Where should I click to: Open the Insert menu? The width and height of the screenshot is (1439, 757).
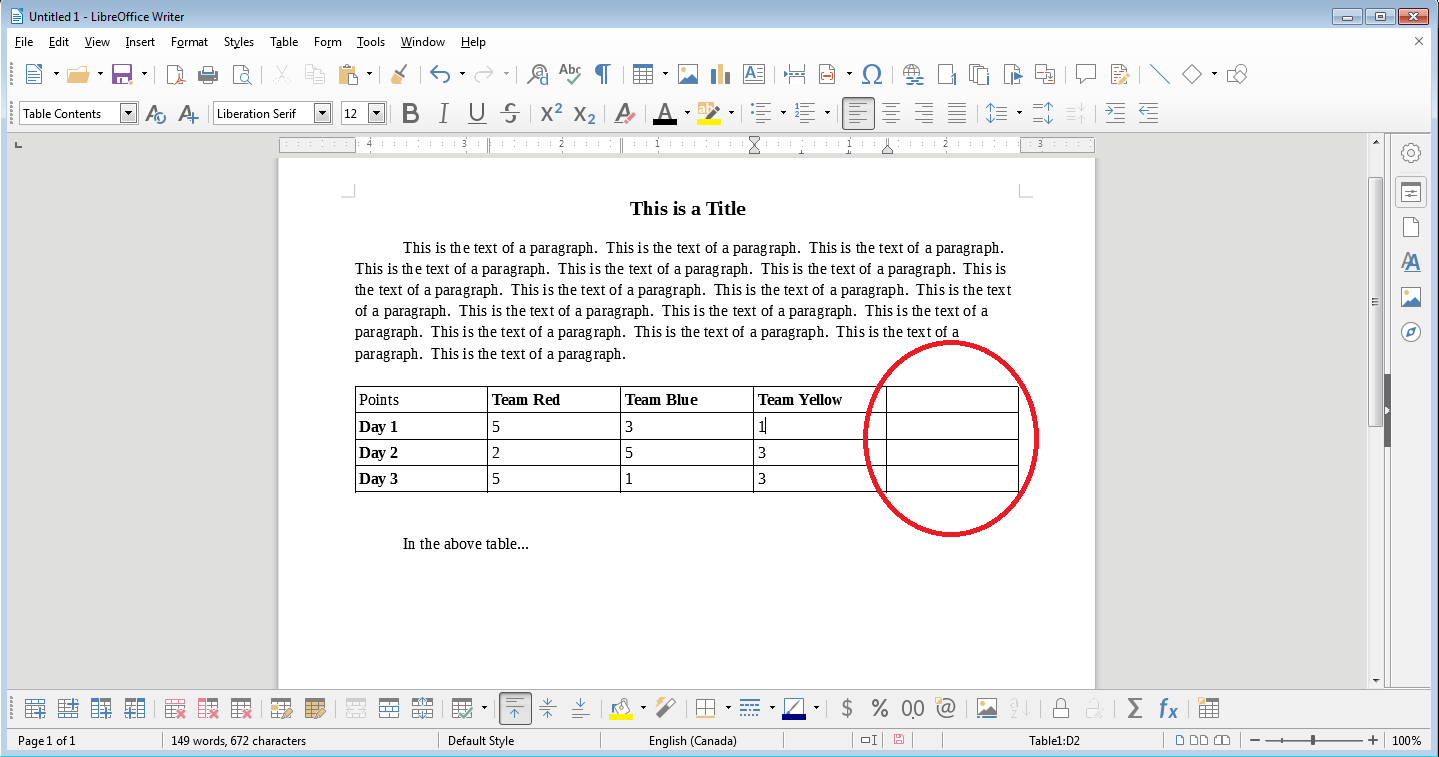pos(140,41)
